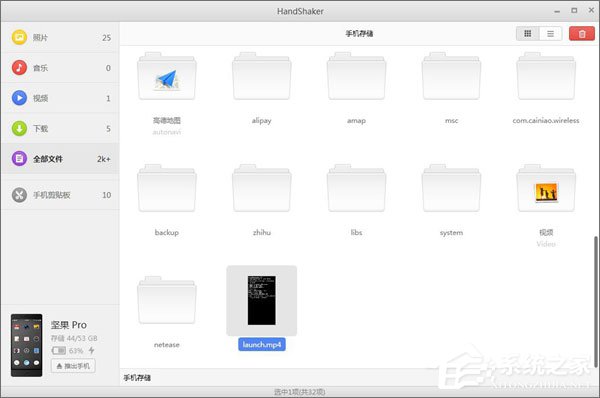Open the Video category play icon

coord(19,98)
